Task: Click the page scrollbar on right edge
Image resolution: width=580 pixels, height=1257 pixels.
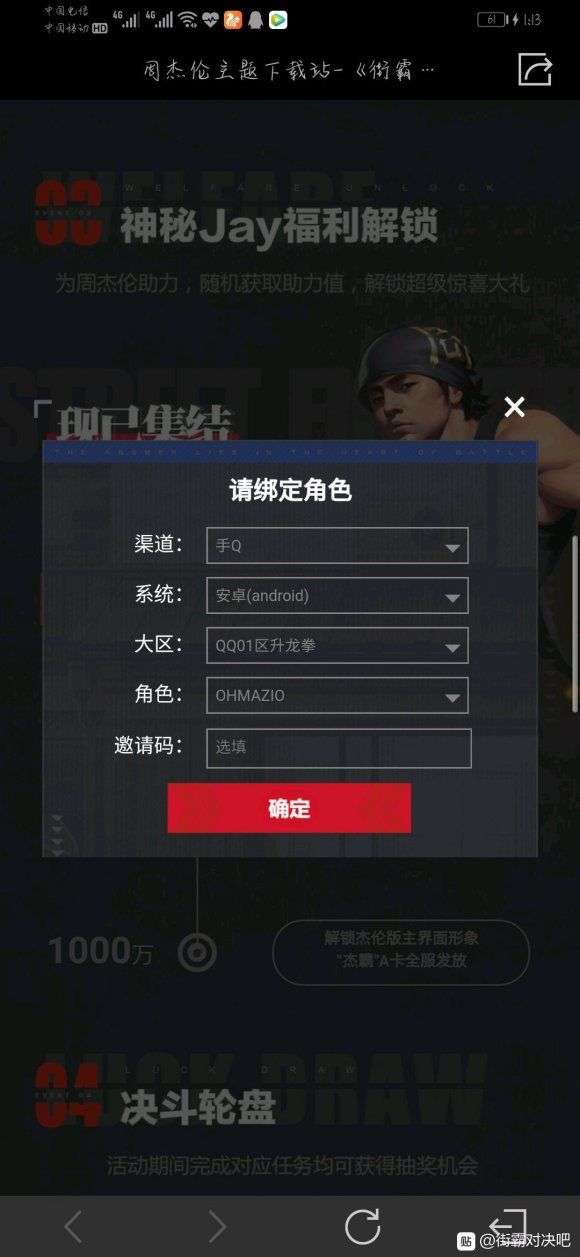Action: coord(575,624)
